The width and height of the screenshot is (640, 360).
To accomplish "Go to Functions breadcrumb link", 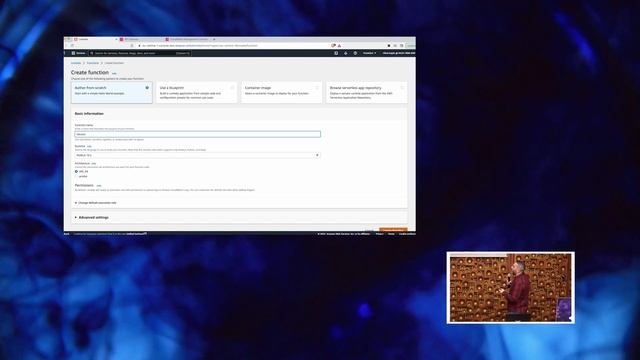I will pos(93,63).
